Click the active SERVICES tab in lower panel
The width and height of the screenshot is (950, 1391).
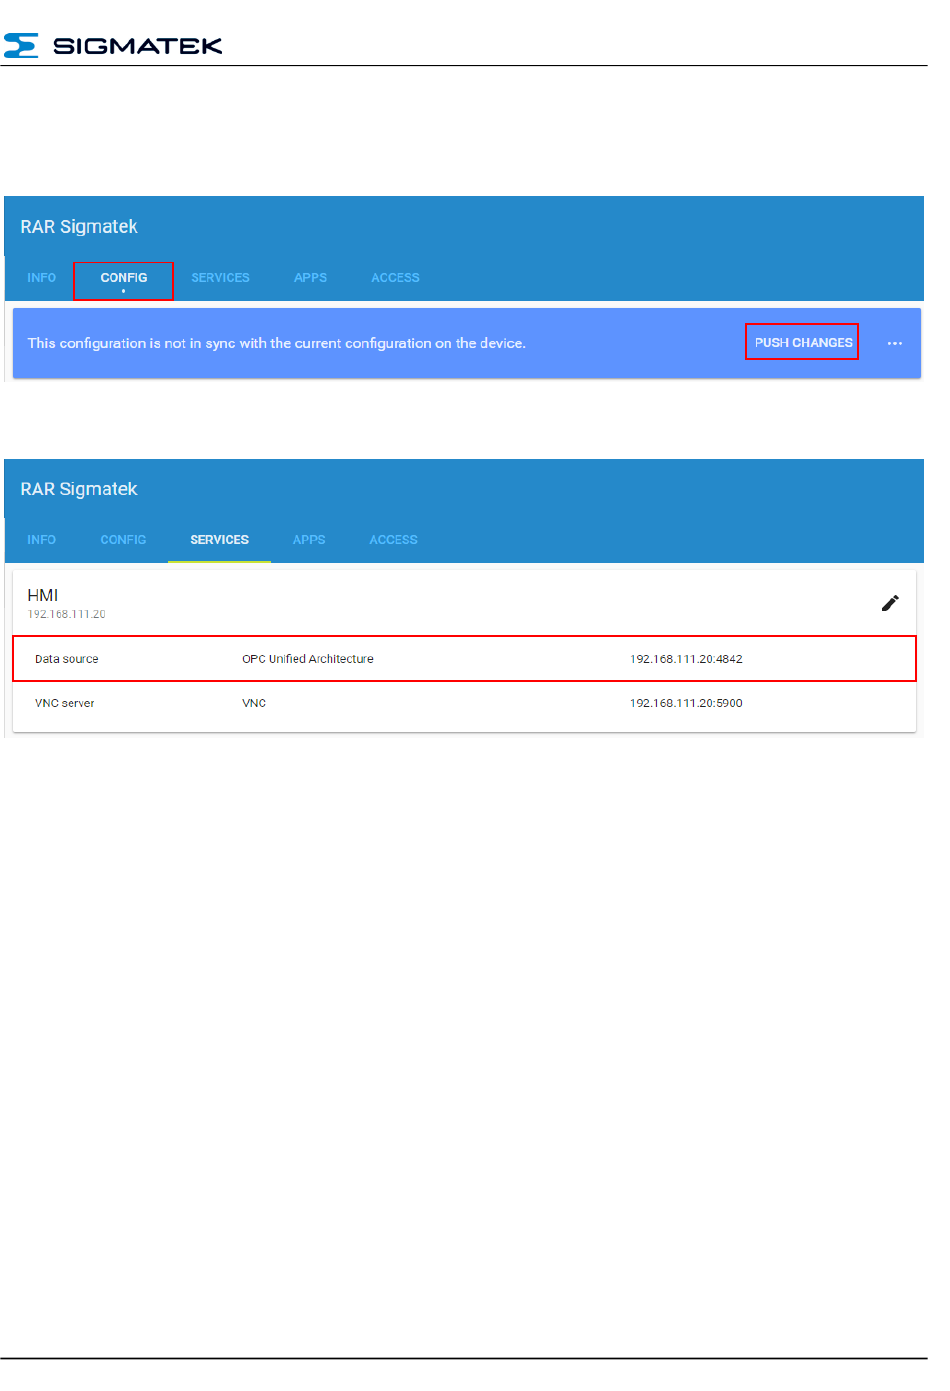coord(220,540)
